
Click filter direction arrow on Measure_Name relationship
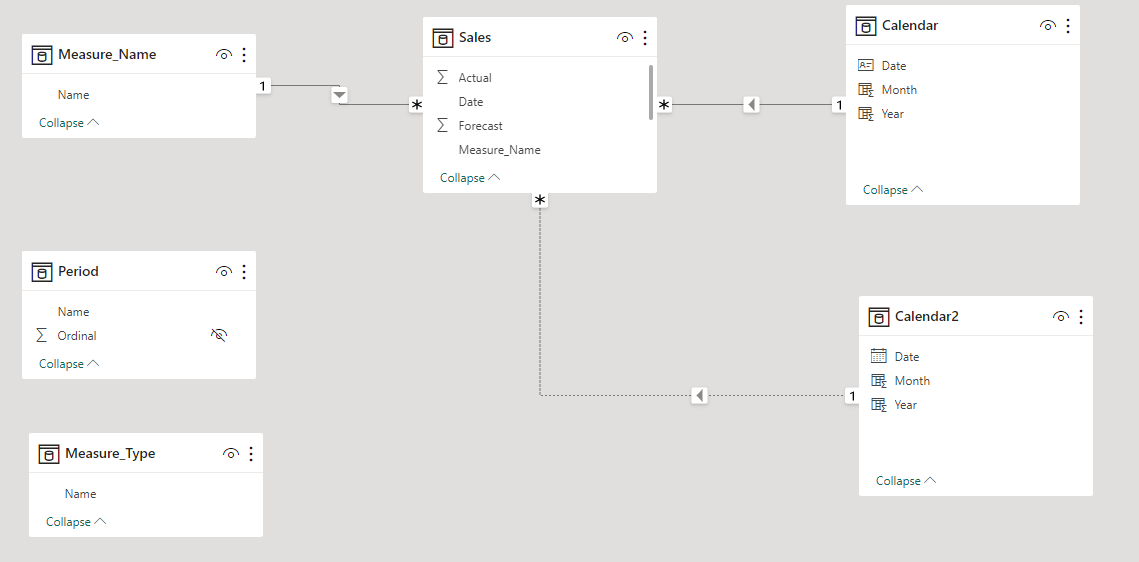pyautogui.click(x=339, y=94)
